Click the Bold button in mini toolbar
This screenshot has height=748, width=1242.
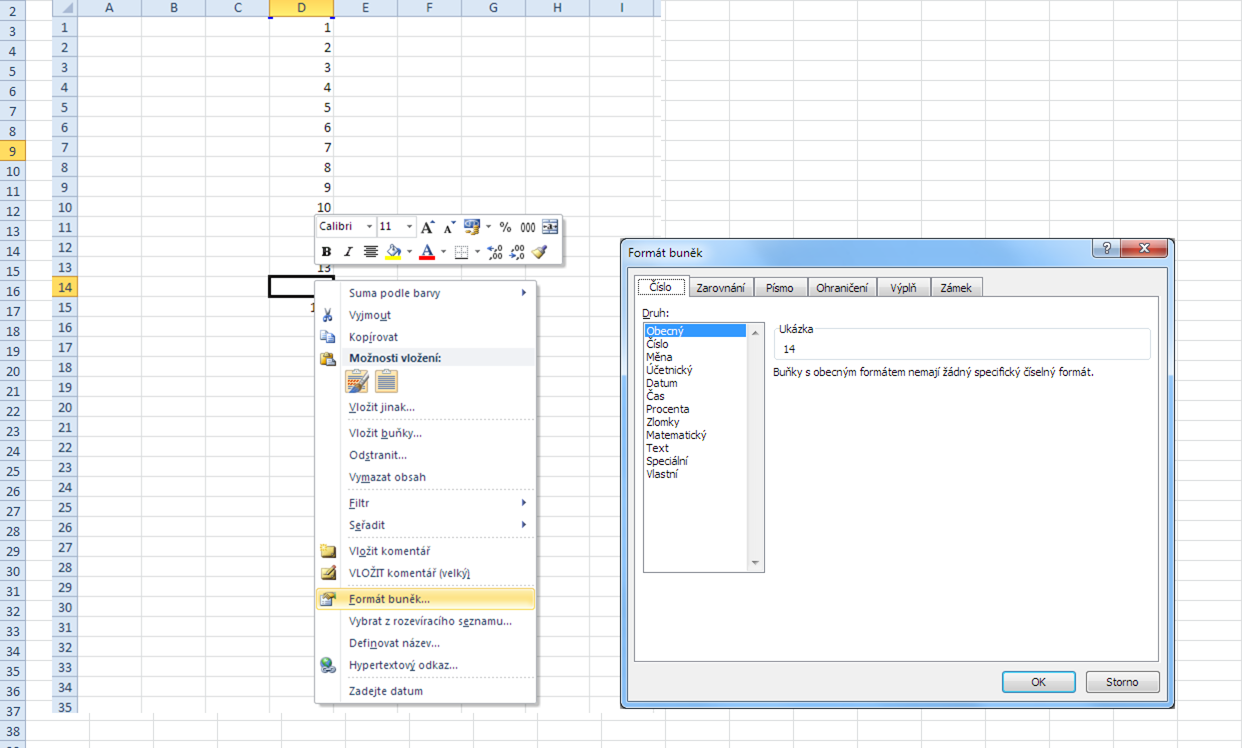coord(326,252)
